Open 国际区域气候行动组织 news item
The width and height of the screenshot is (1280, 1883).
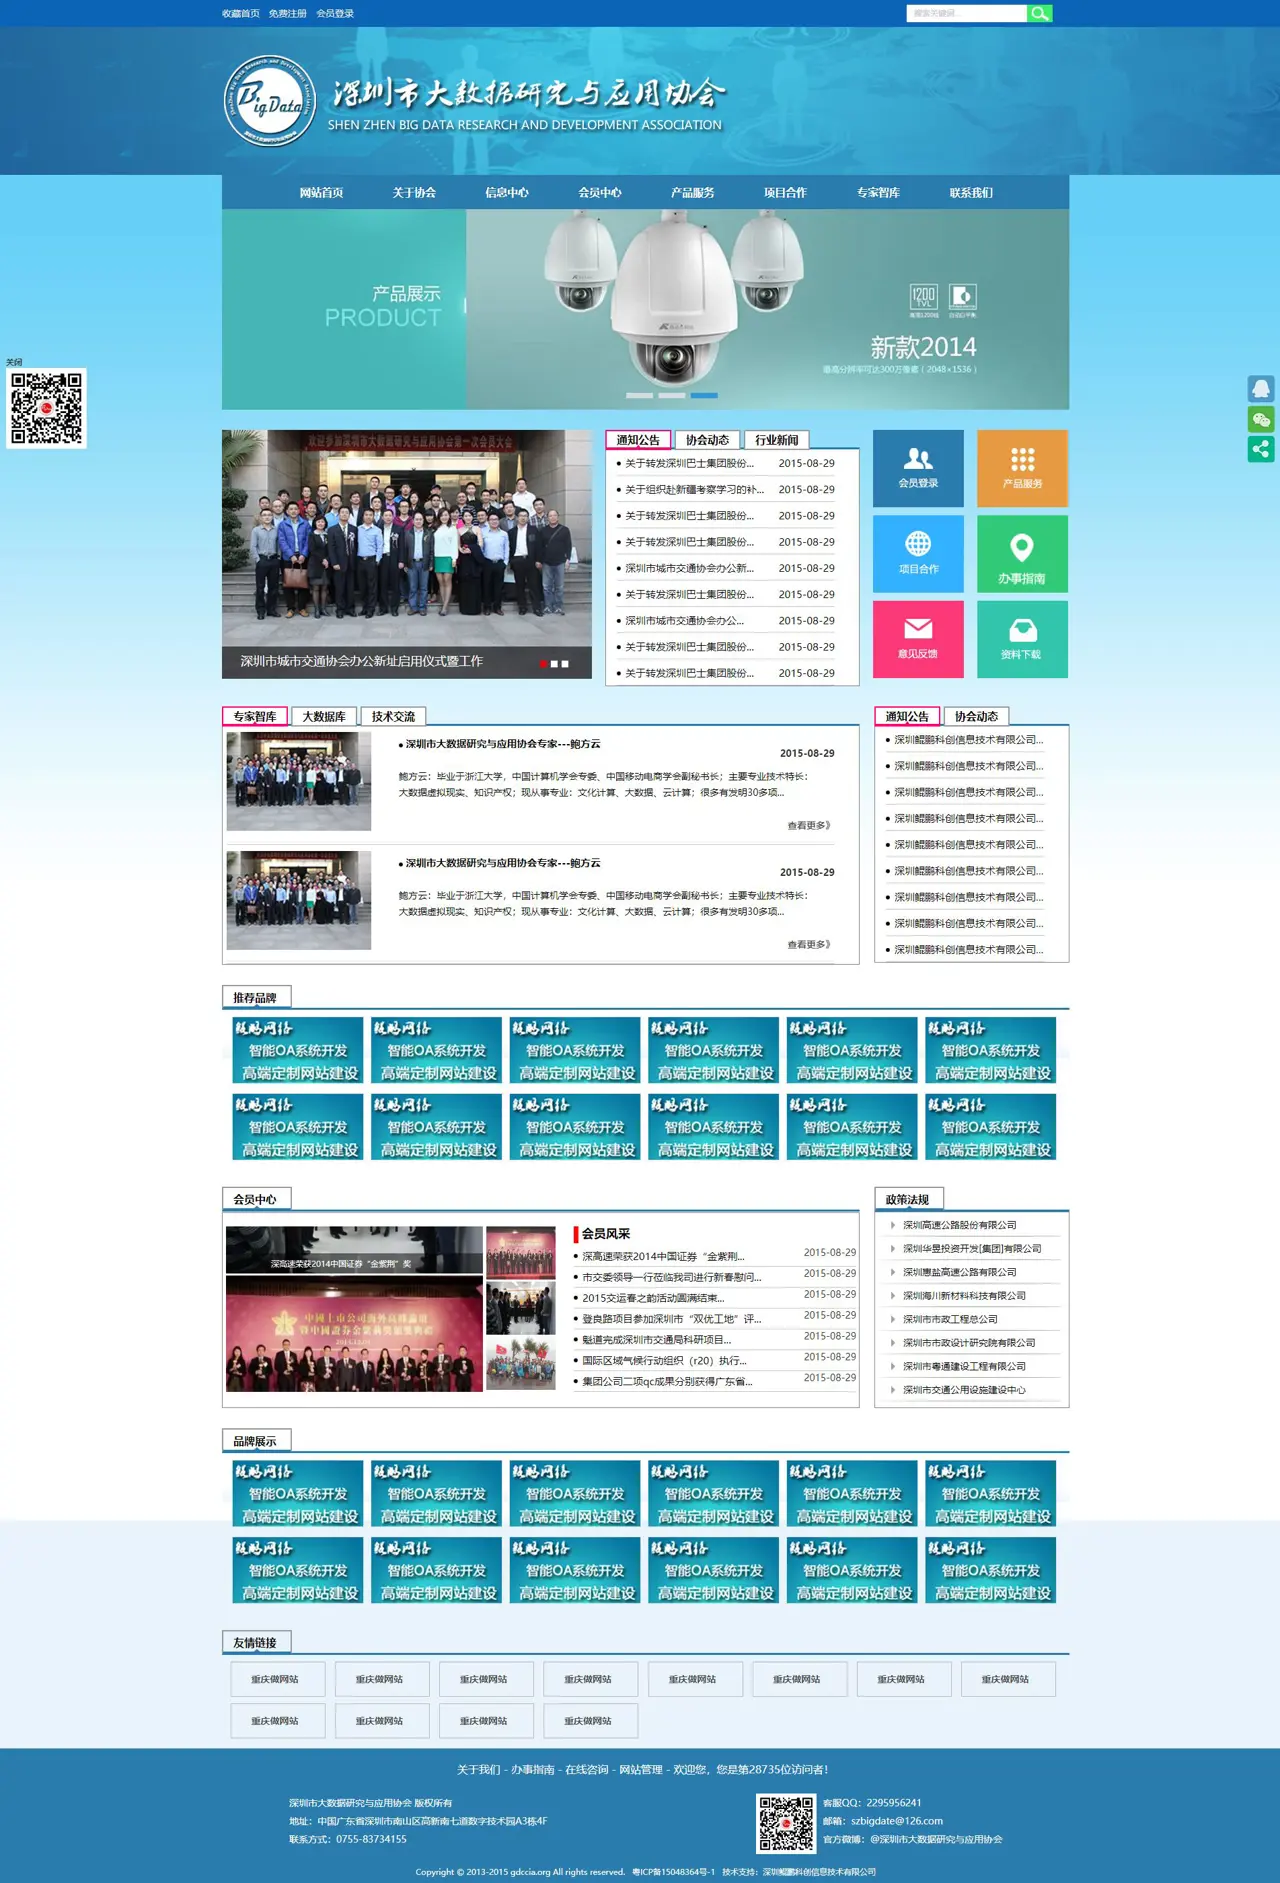[x=664, y=1361]
